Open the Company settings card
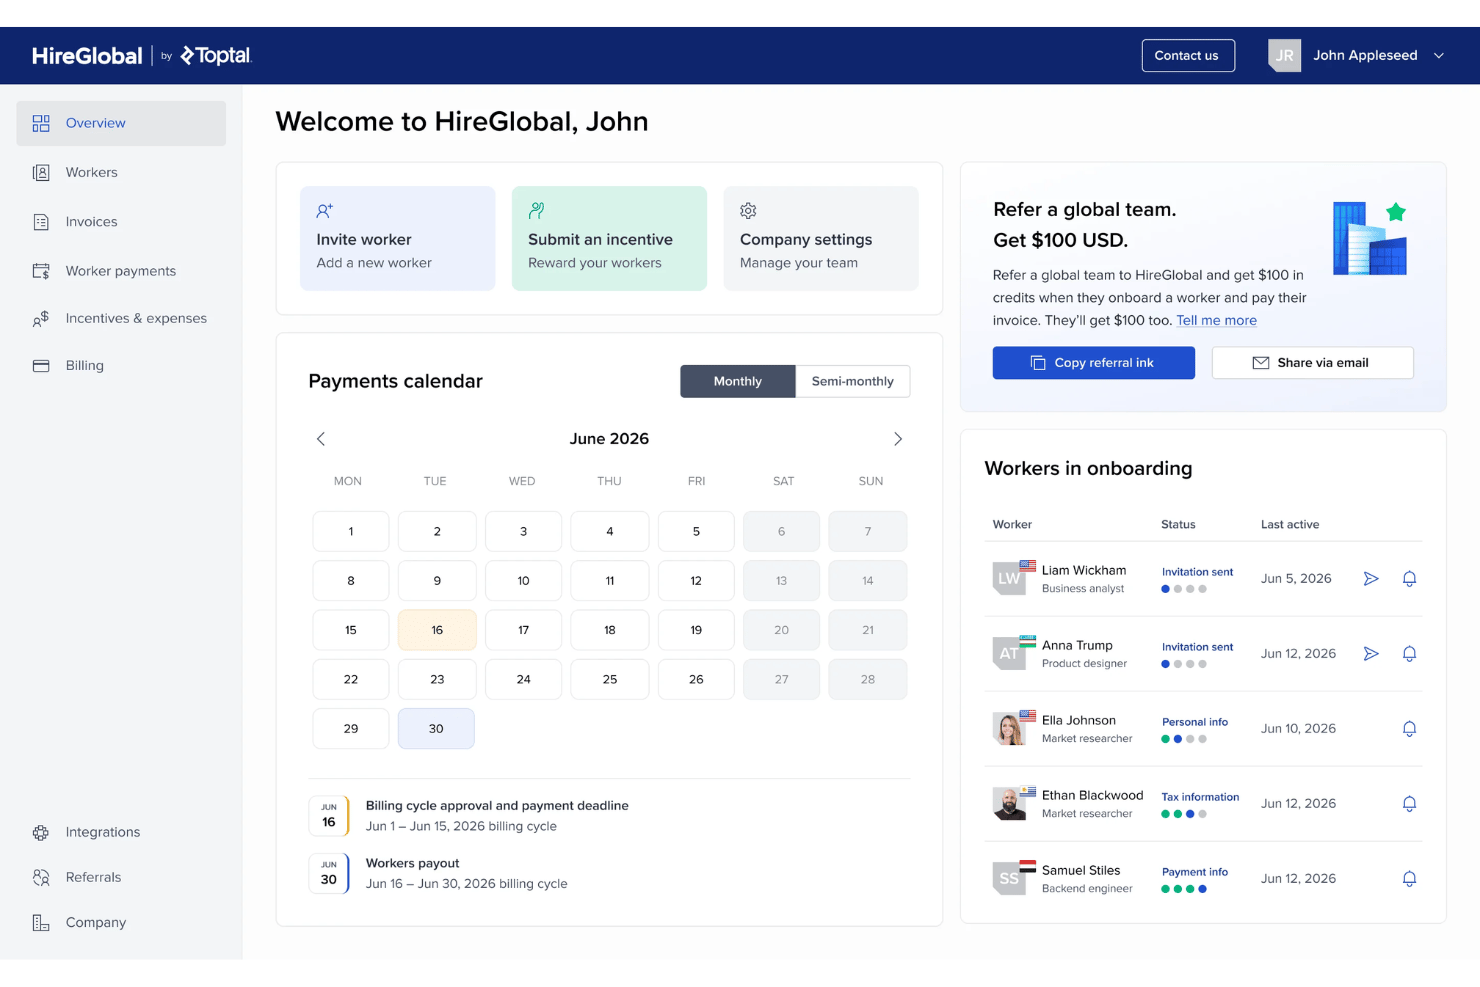 pos(821,239)
